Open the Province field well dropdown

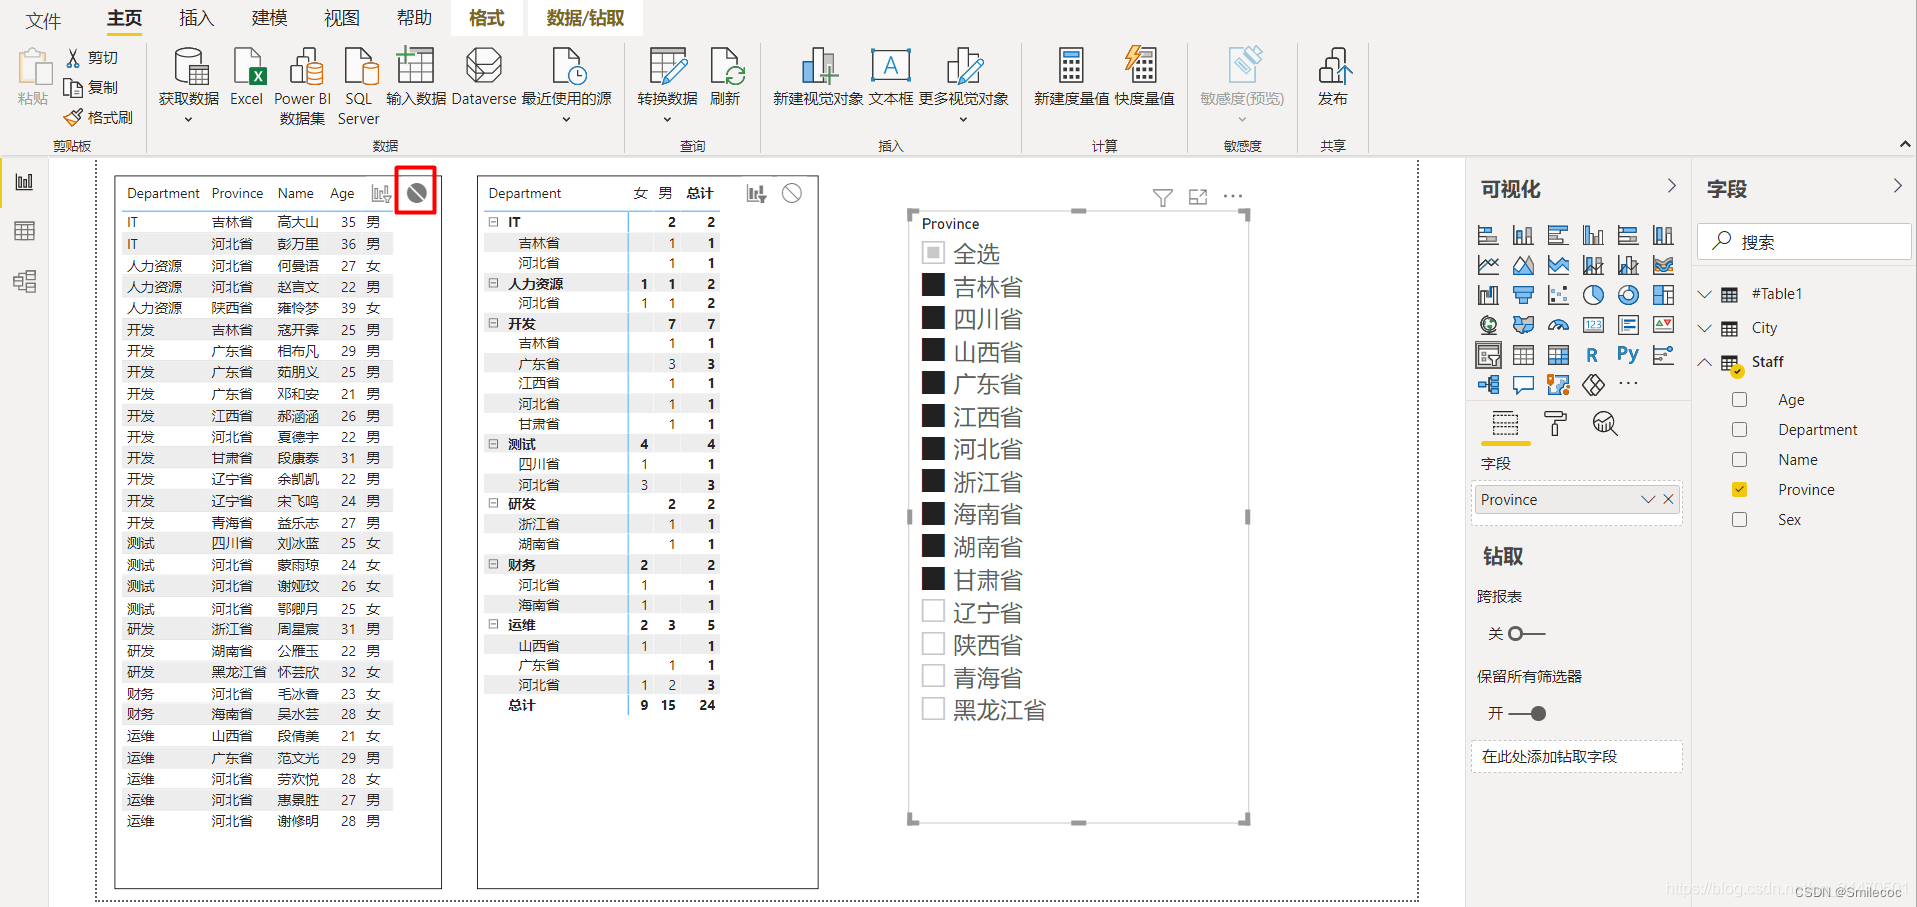[1647, 500]
